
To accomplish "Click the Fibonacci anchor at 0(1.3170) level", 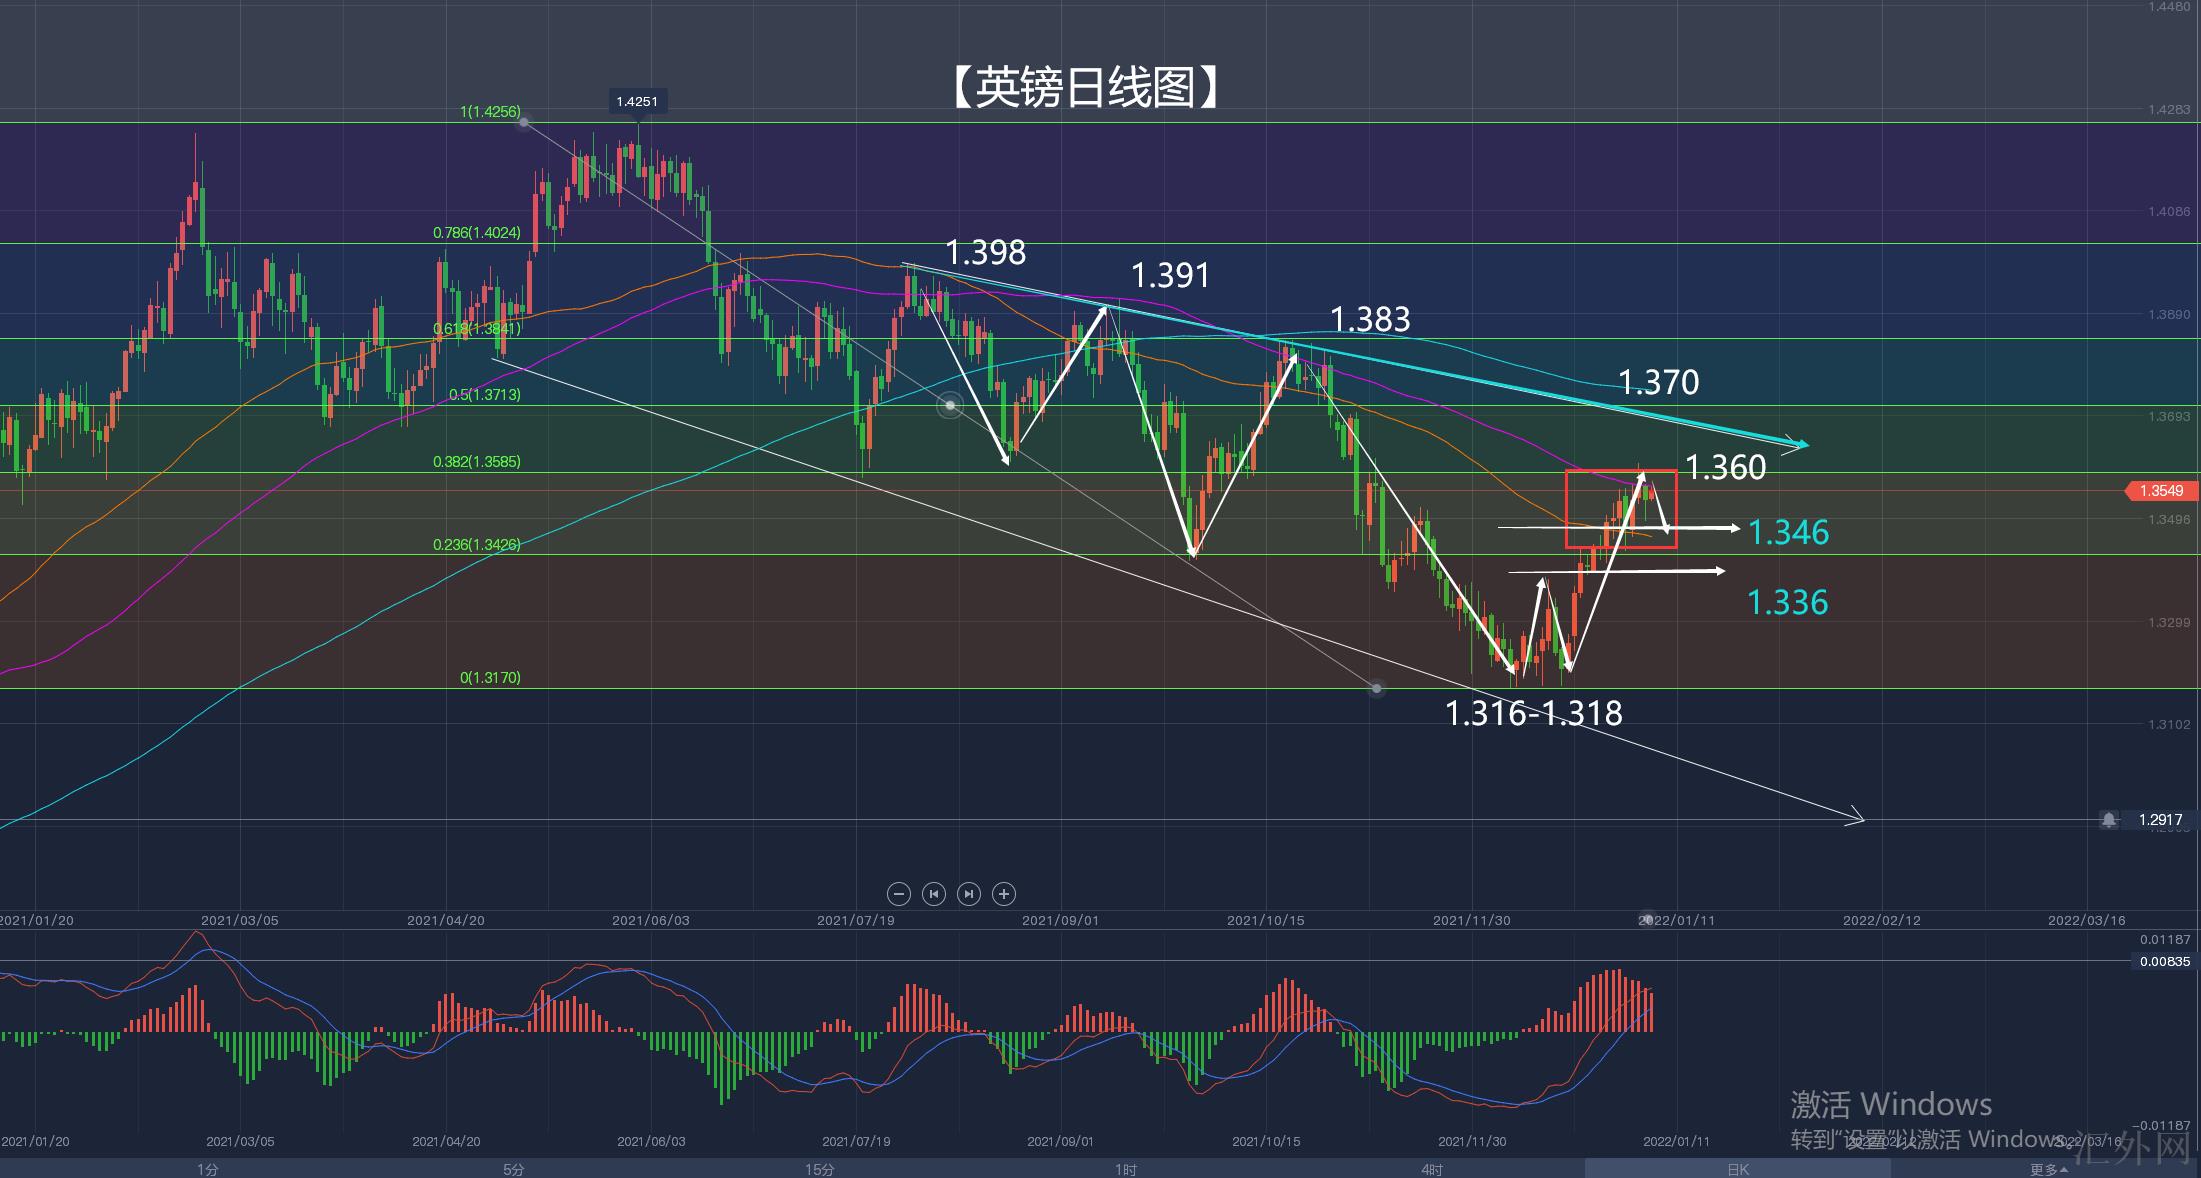I will tap(1377, 688).
